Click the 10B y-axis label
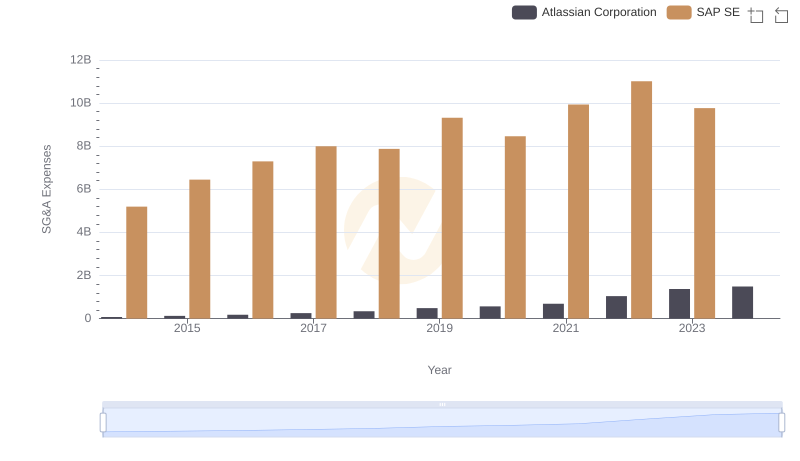 click(x=81, y=103)
